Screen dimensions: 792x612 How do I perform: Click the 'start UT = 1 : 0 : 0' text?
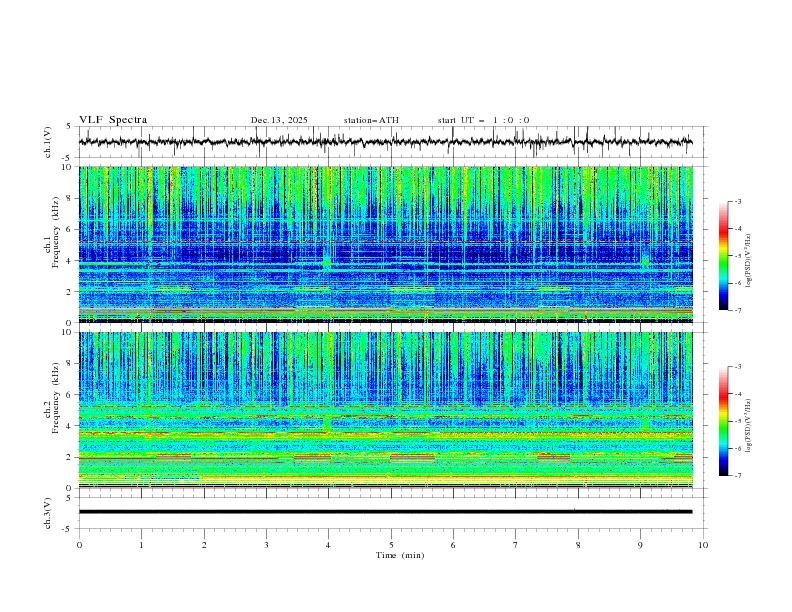(x=483, y=120)
